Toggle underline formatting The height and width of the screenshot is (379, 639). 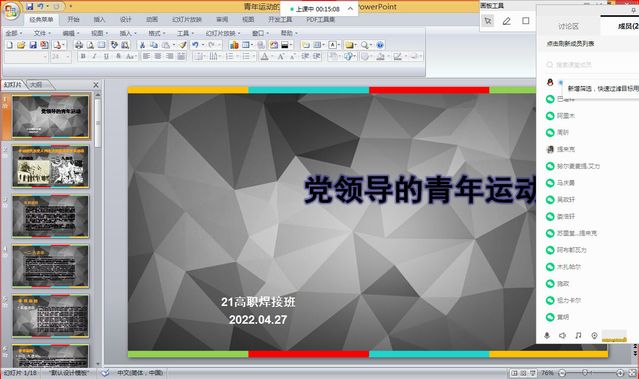click(x=106, y=56)
